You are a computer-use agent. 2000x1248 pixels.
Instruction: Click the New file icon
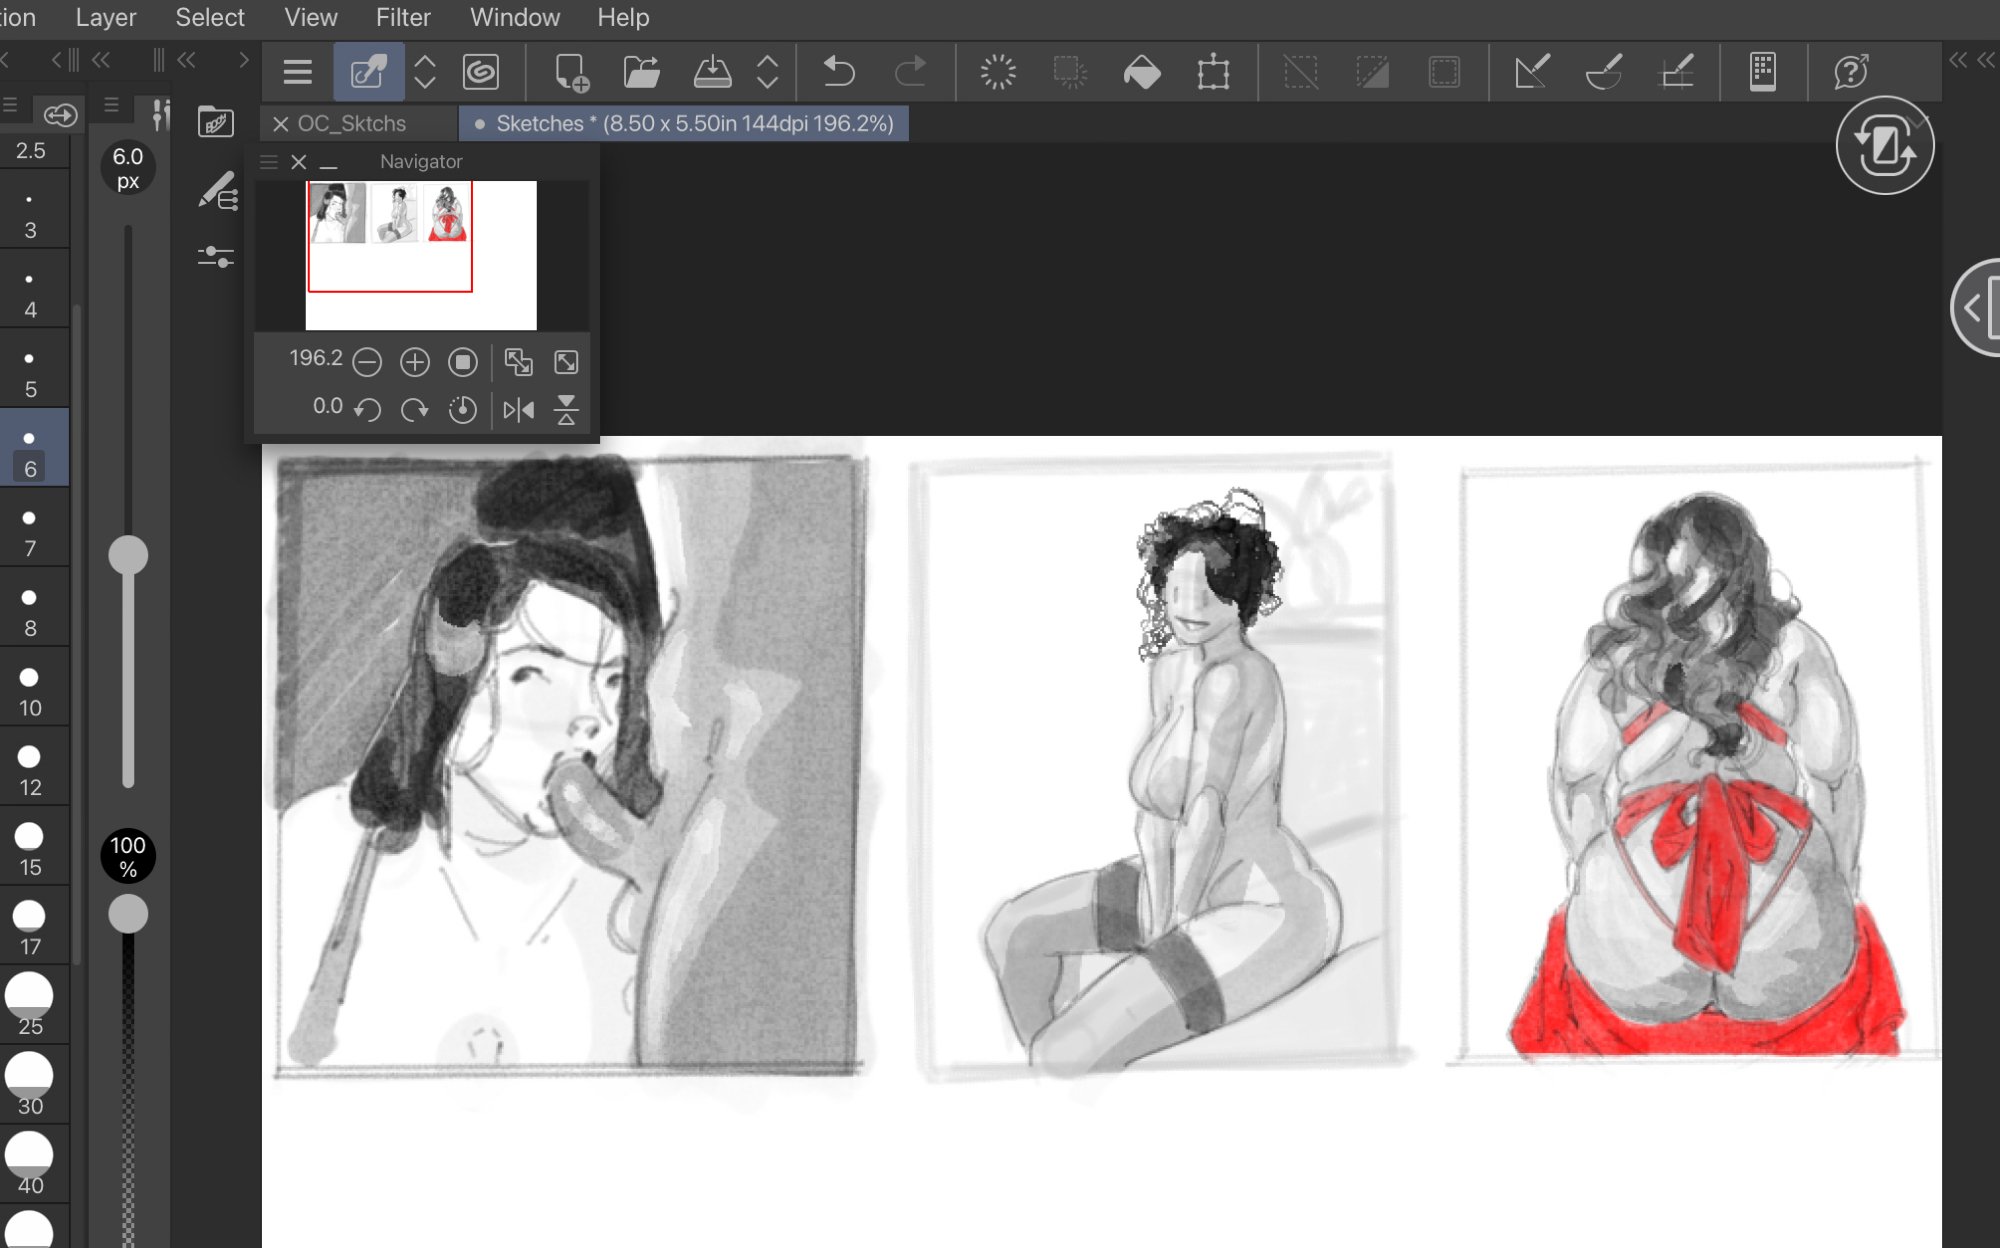[571, 72]
